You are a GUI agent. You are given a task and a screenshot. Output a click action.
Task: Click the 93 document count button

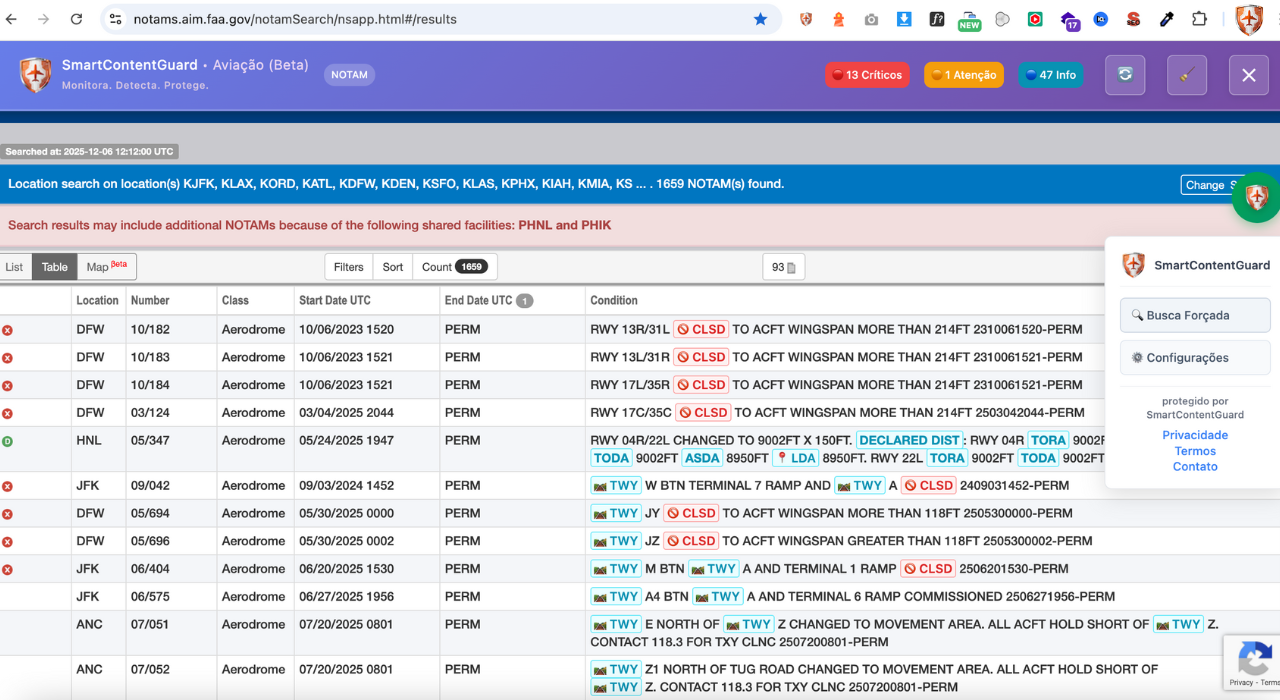783,267
